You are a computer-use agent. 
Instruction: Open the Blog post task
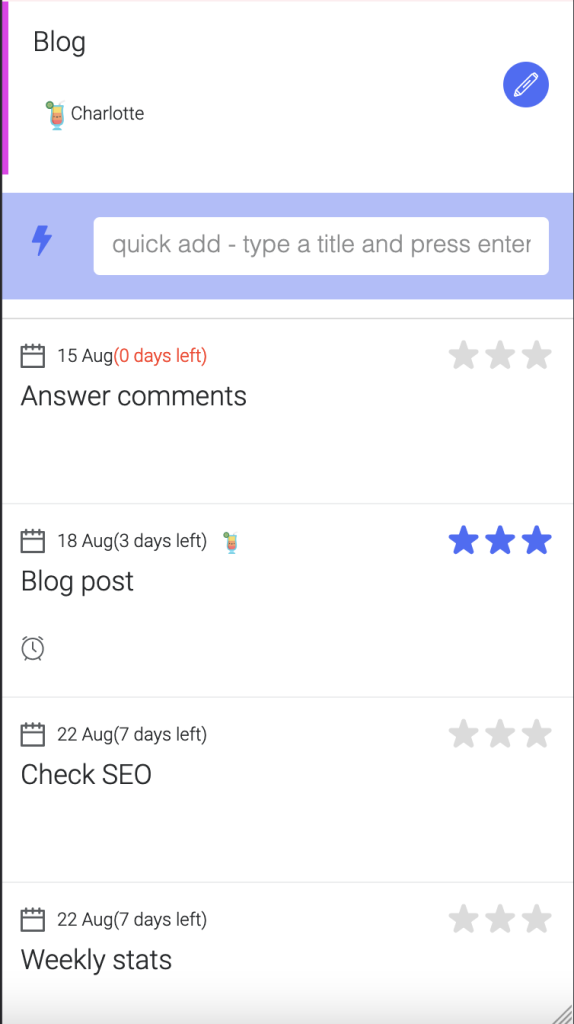click(77, 581)
